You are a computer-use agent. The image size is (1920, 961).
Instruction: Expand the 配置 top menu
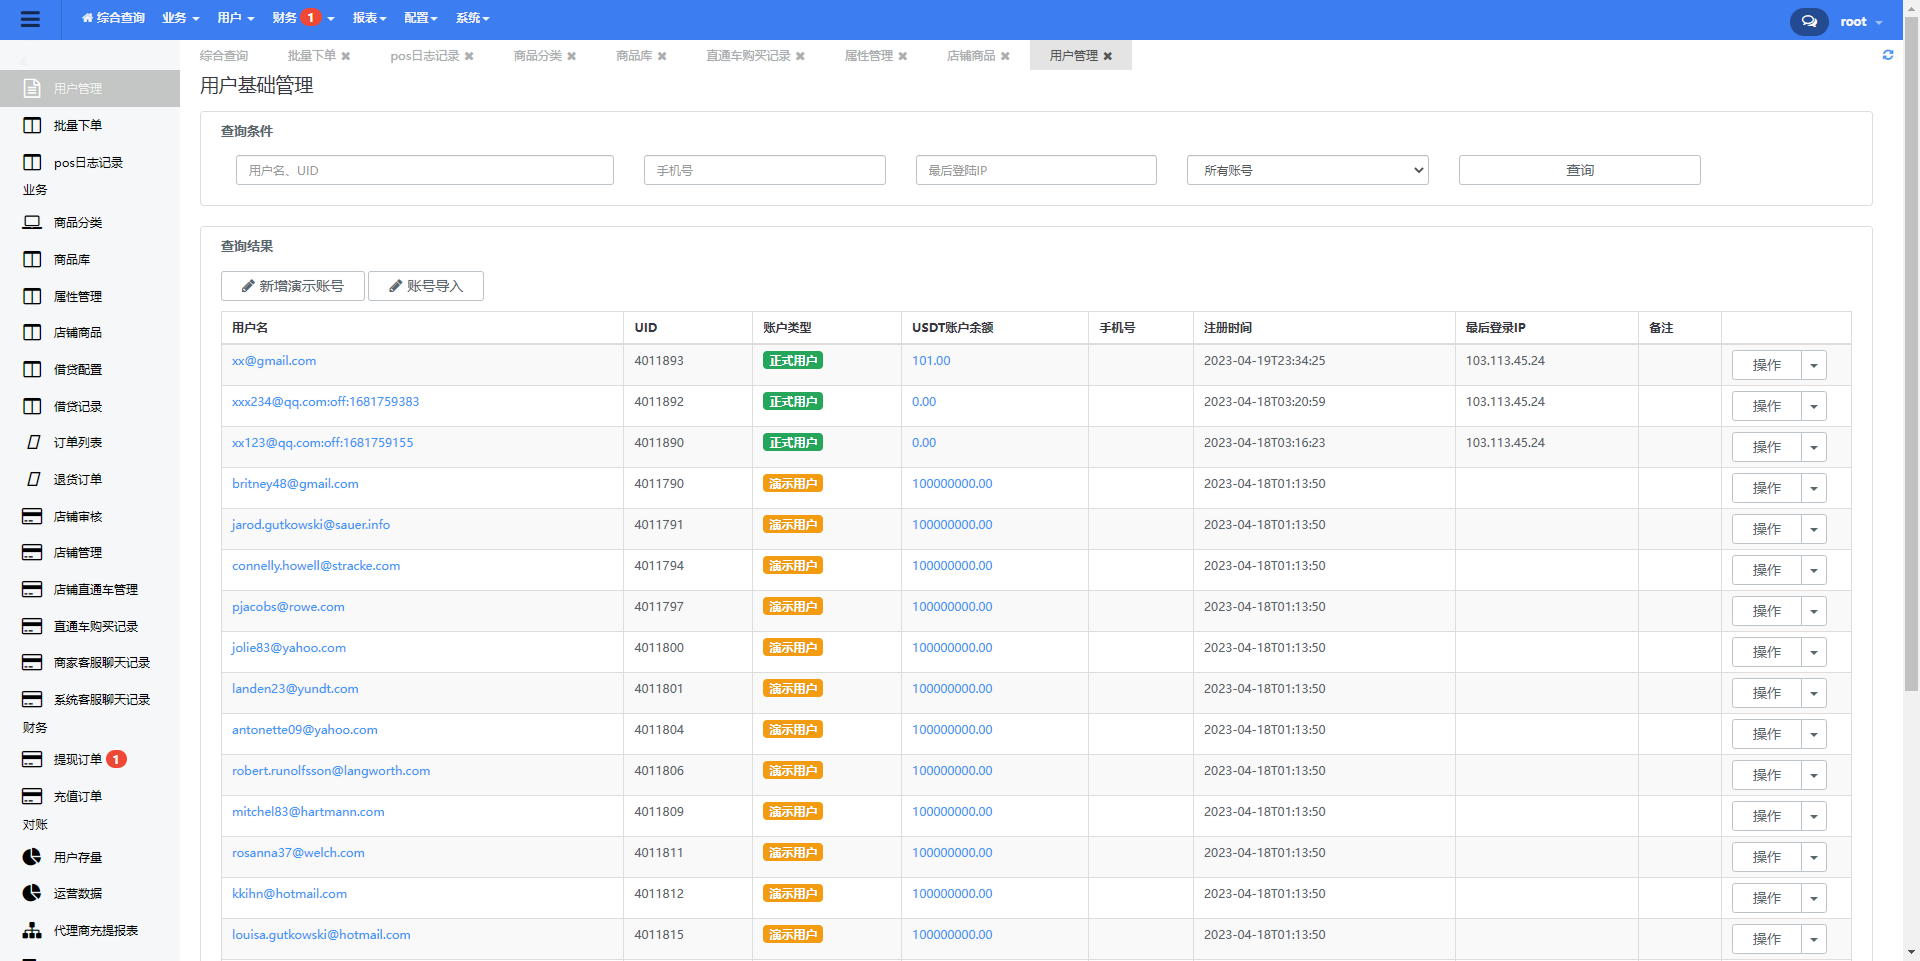tap(421, 18)
